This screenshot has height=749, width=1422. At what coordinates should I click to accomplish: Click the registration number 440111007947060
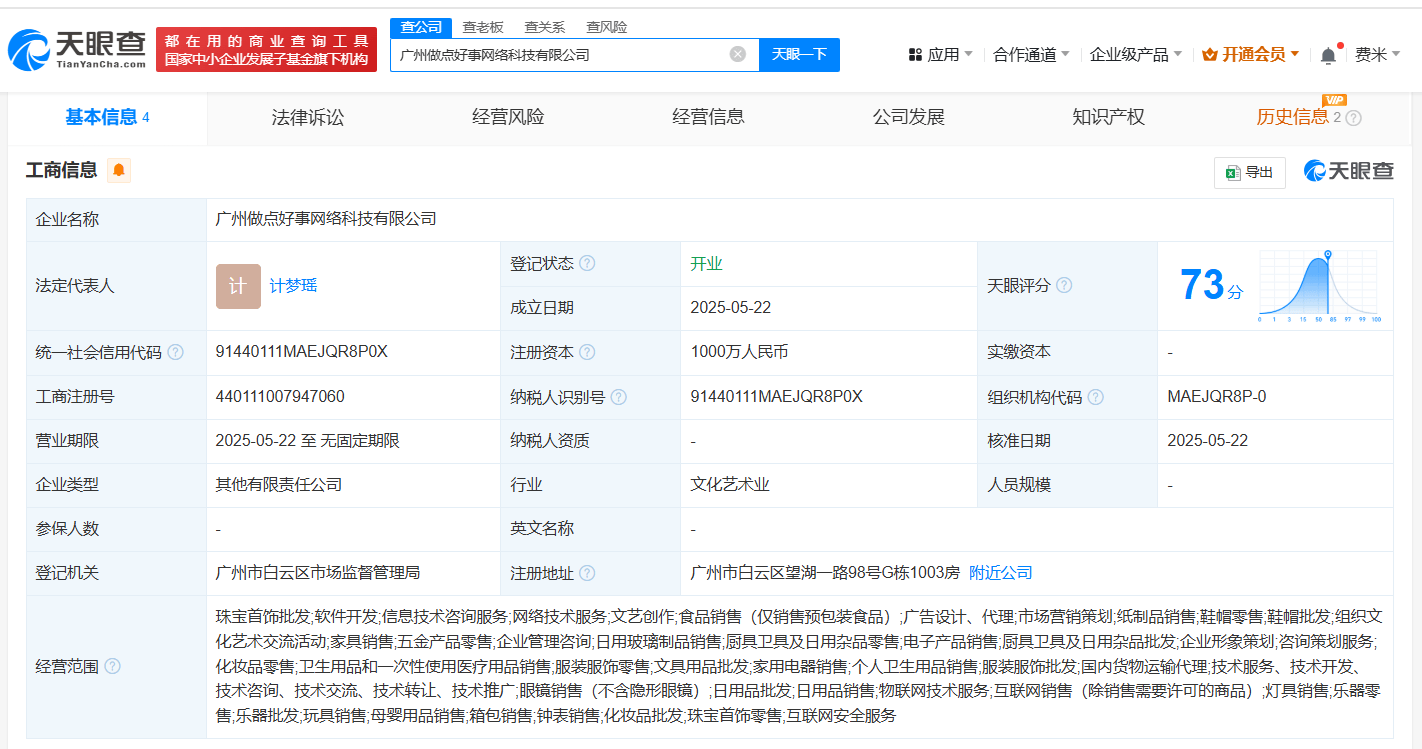pyautogui.click(x=280, y=397)
